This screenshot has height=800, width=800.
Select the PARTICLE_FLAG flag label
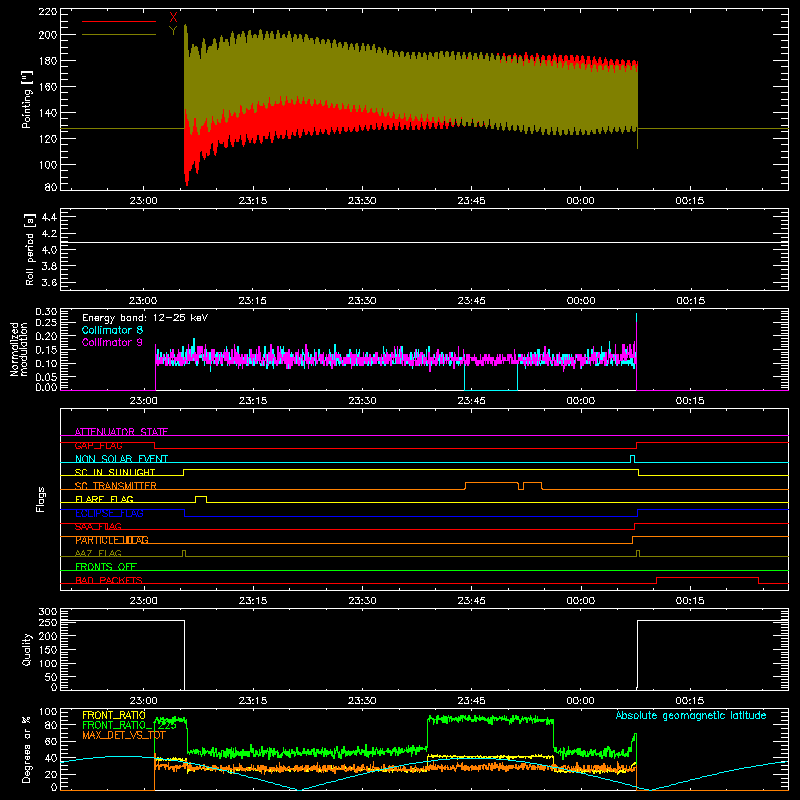[x=112, y=540]
